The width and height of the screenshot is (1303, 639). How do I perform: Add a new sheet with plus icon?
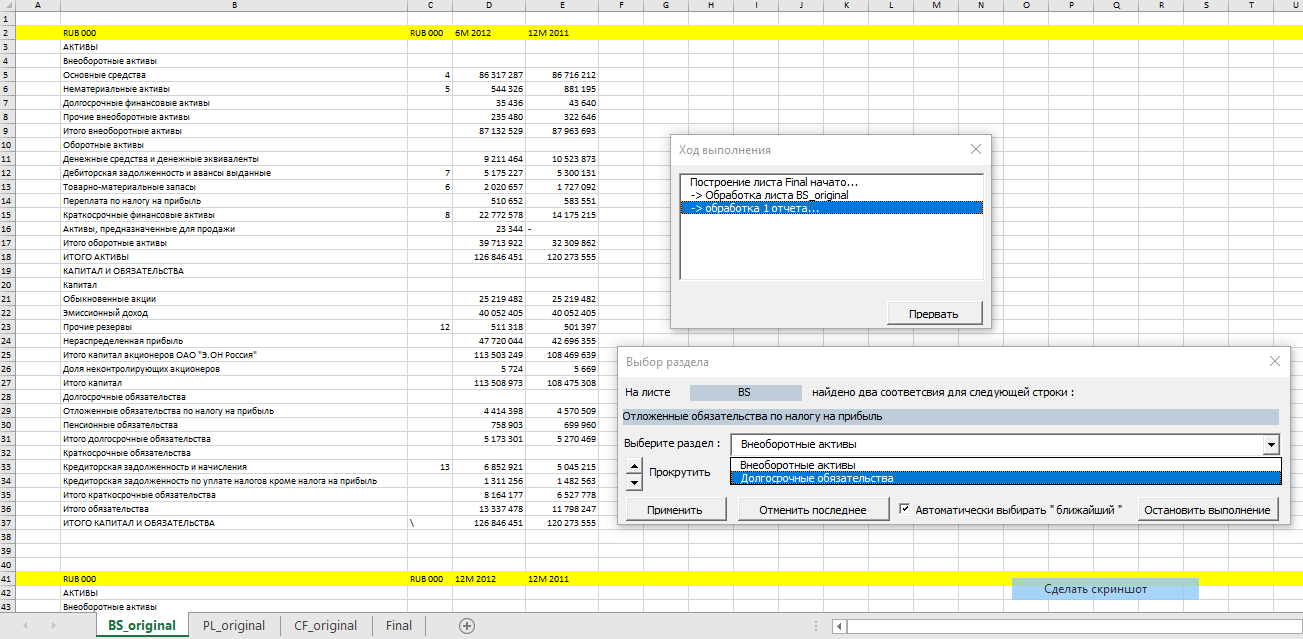point(466,626)
